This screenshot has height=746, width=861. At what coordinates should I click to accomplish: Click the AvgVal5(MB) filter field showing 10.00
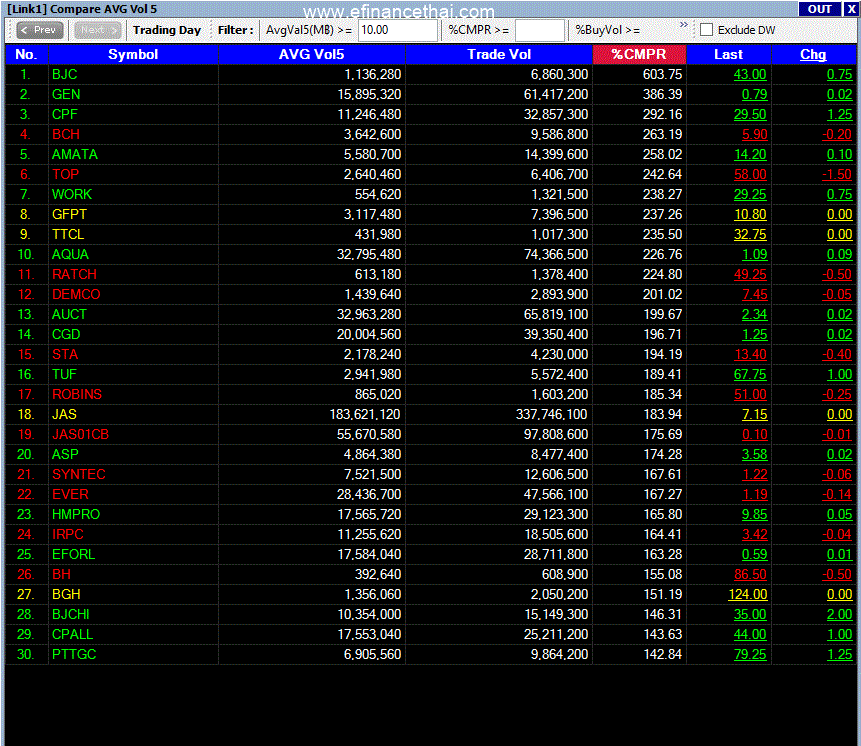[x=398, y=30]
